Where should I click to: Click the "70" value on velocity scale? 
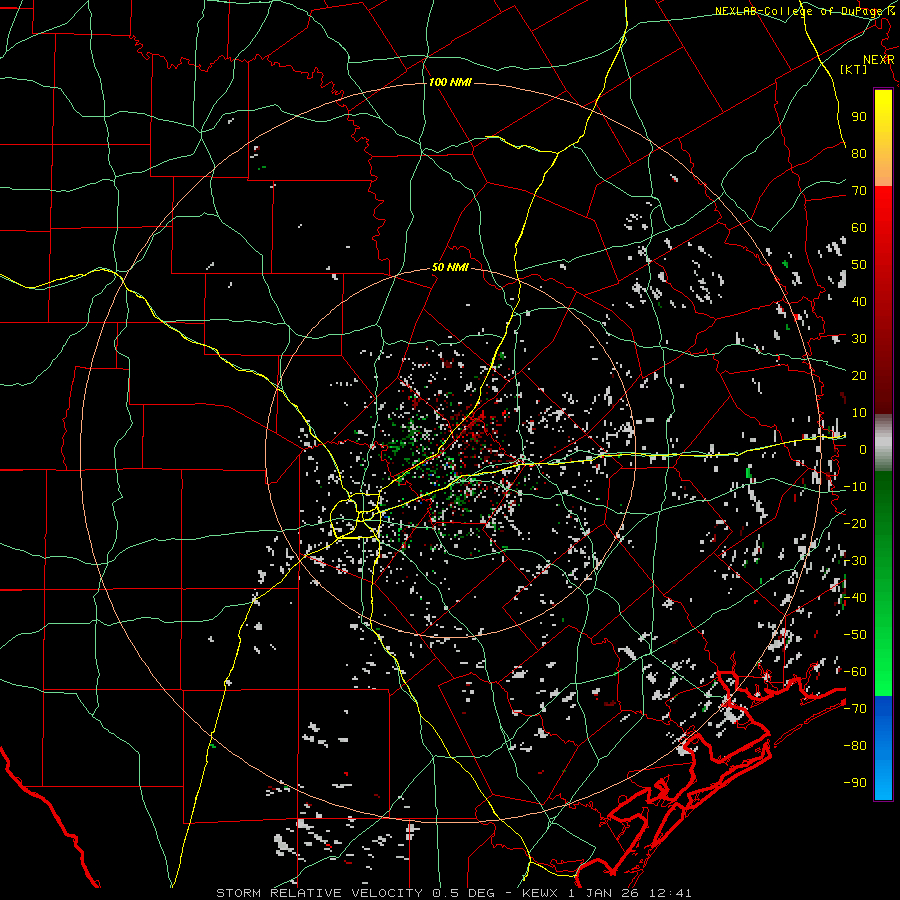click(x=859, y=191)
